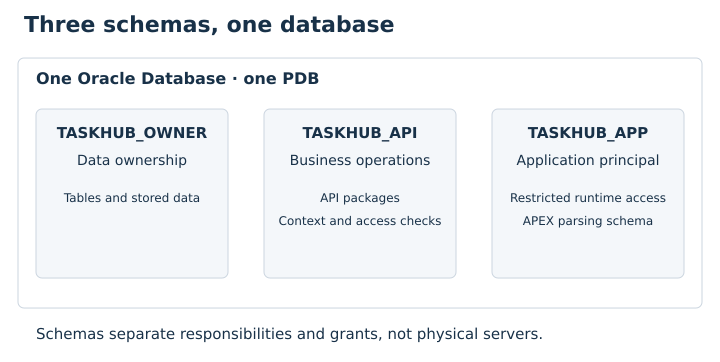Click the 'Application principal' subtitle
720x362 pixels.
tap(588, 160)
